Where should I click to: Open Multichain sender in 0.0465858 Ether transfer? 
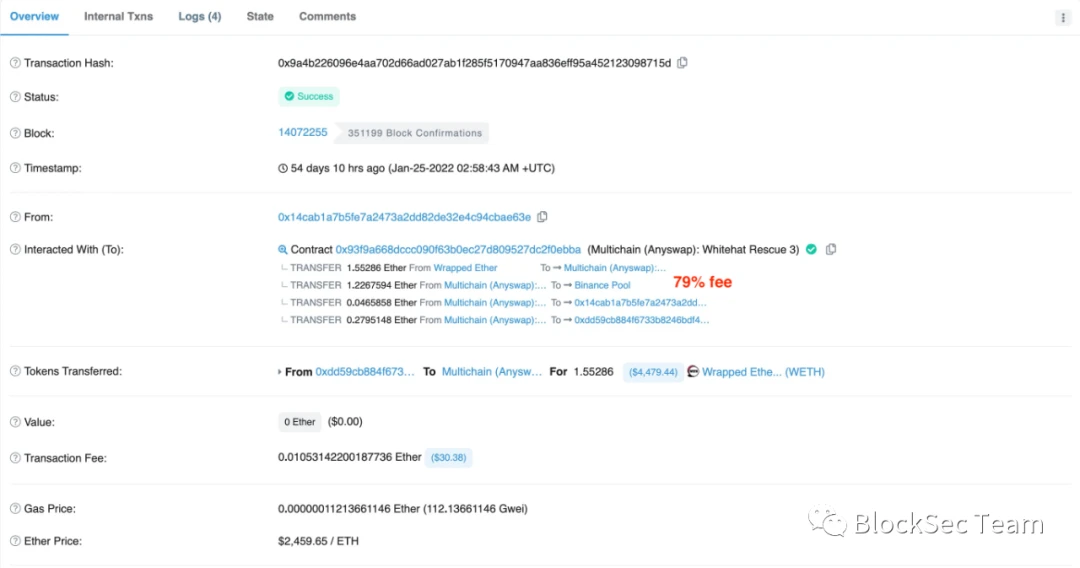(495, 302)
